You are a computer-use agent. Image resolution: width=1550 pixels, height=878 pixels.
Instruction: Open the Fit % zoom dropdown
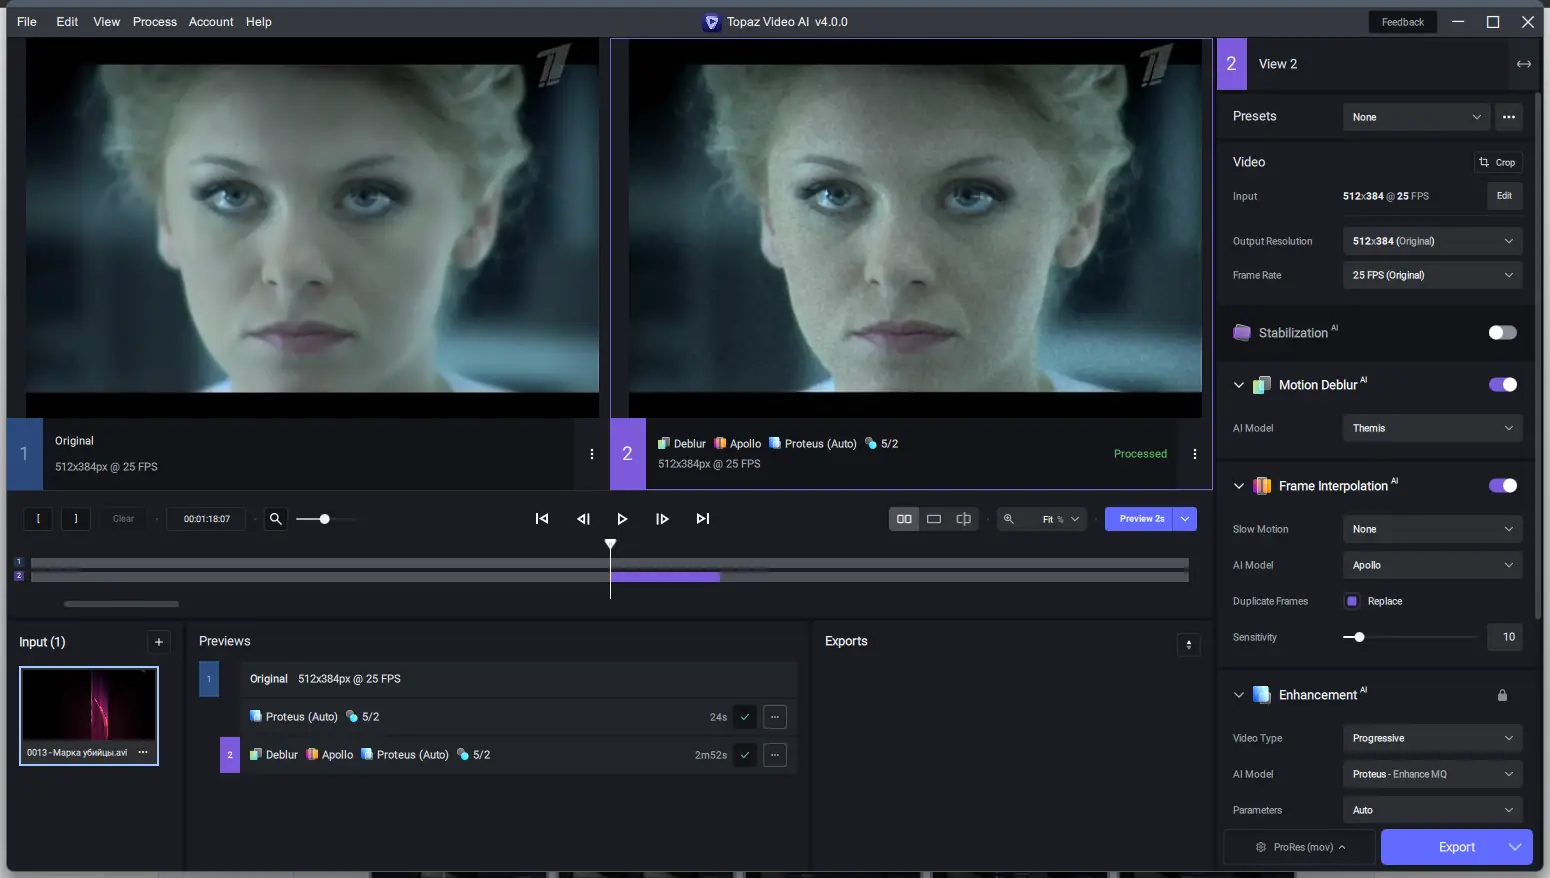(1060, 519)
